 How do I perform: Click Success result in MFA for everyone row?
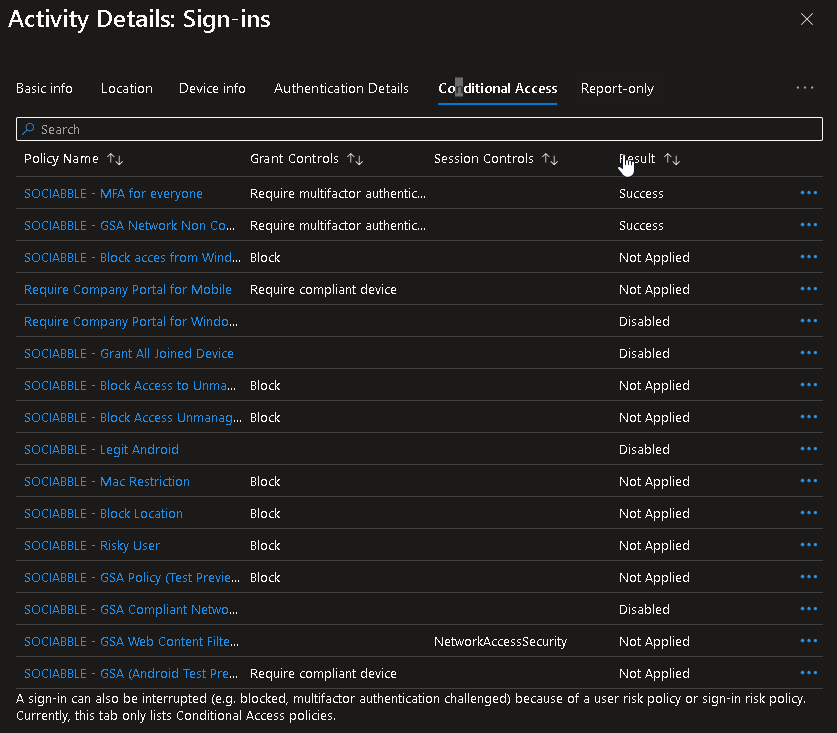(641, 193)
